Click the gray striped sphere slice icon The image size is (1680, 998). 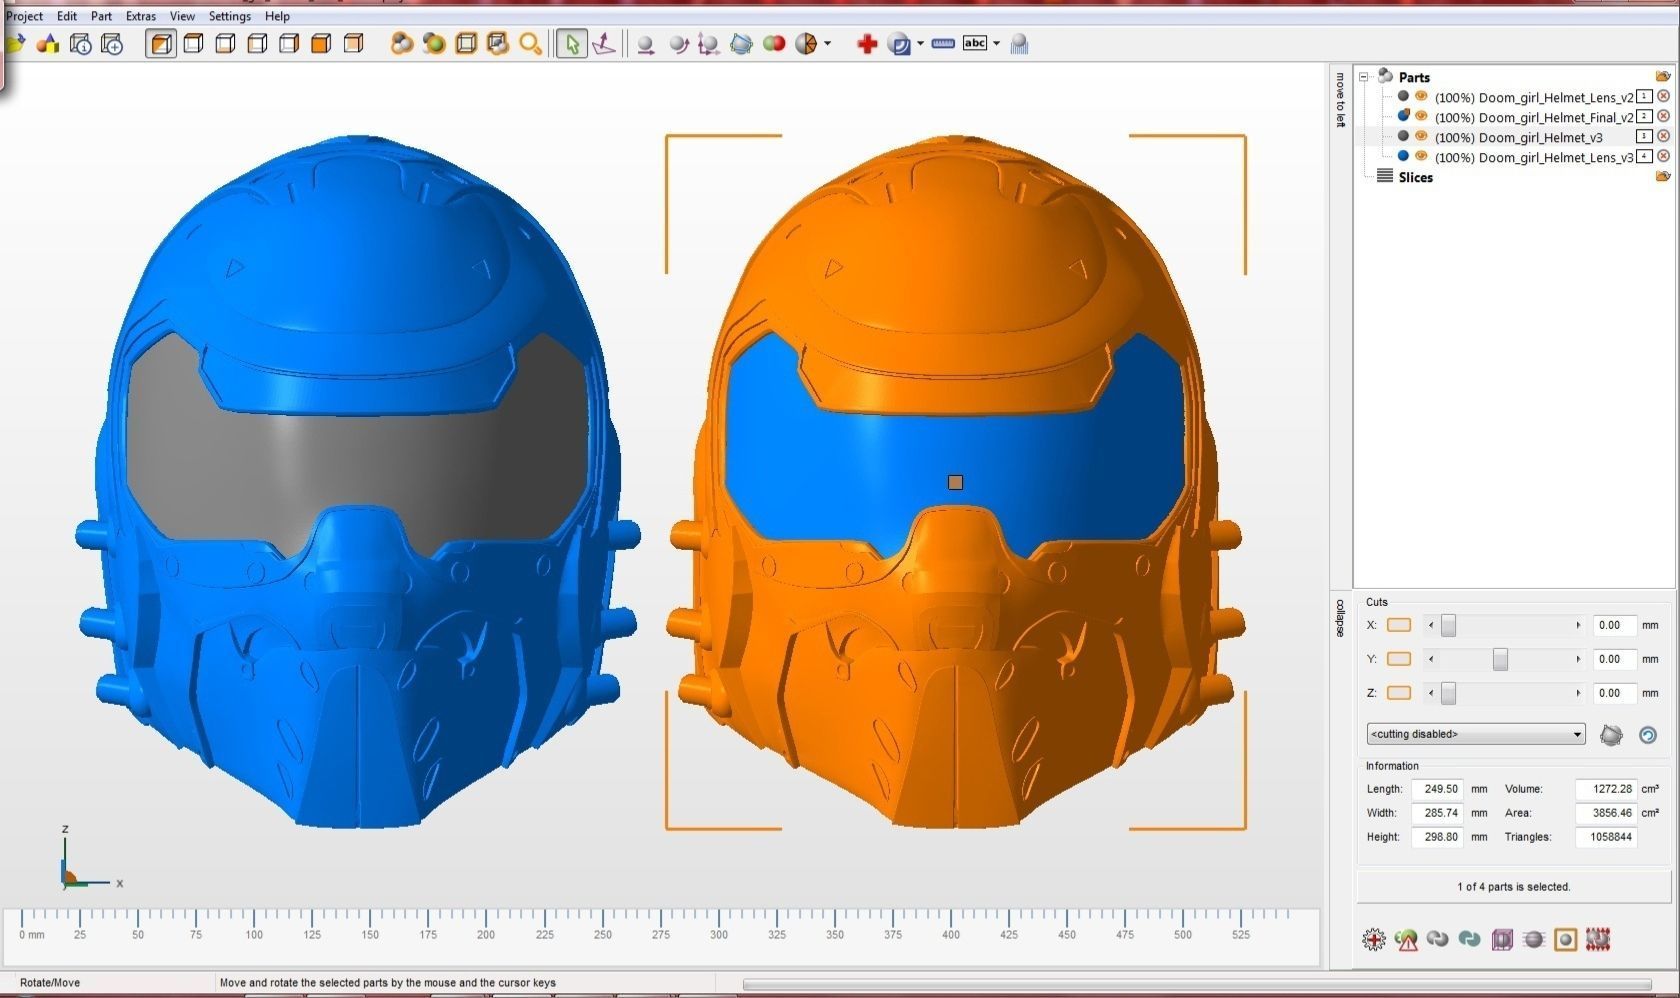tap(1534, 939)
